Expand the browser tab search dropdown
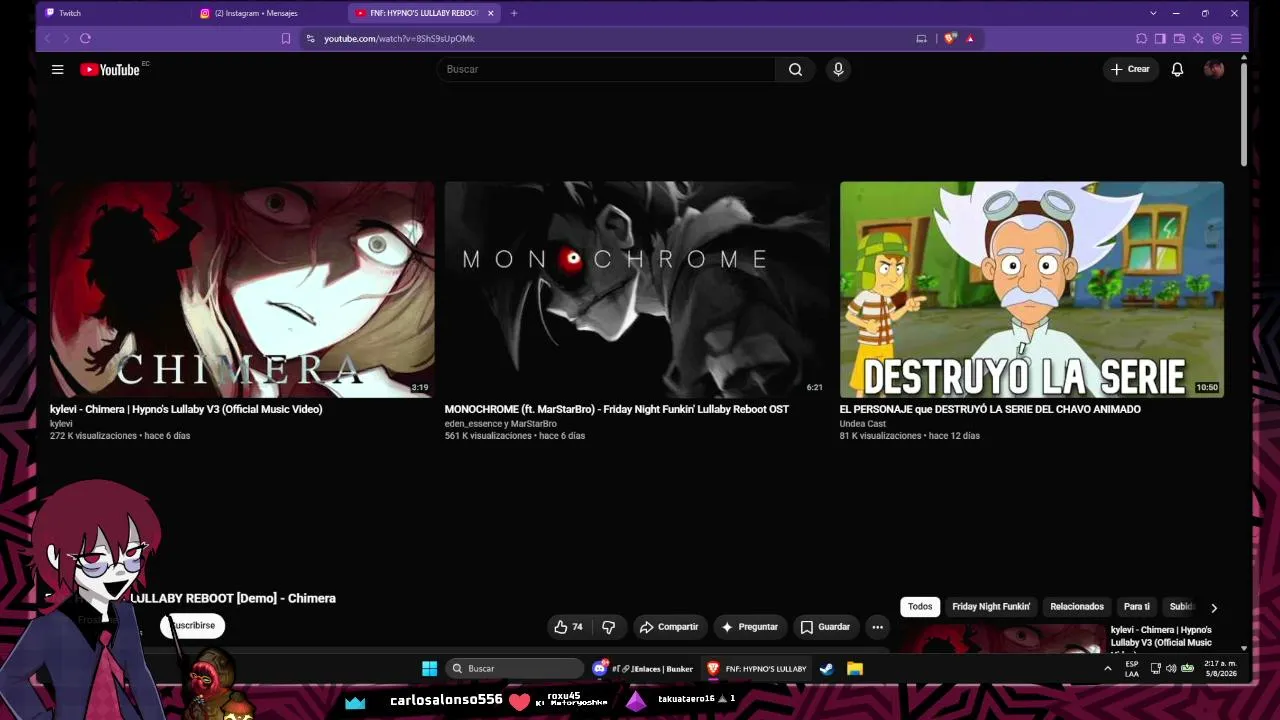This screenshot has height=720, width=1280. [1153, 13]
